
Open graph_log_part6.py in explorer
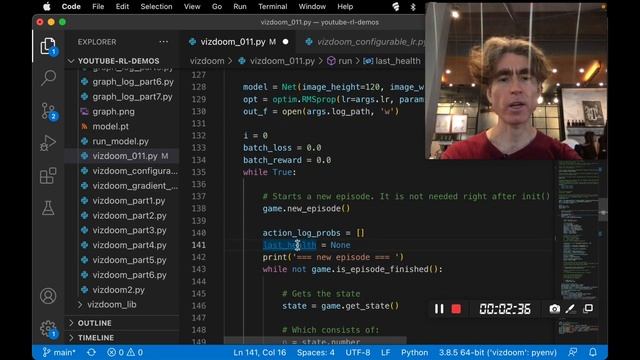(133, 82)
